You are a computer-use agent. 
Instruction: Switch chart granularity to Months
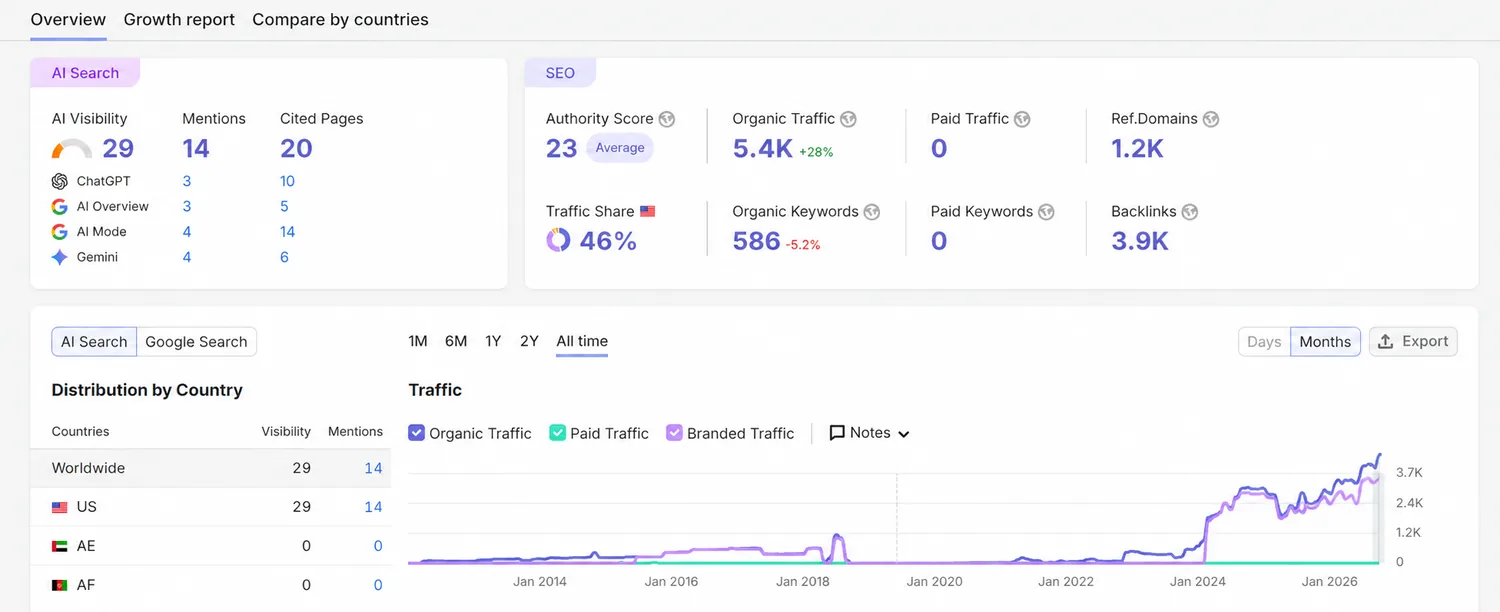coord(1325,342)
